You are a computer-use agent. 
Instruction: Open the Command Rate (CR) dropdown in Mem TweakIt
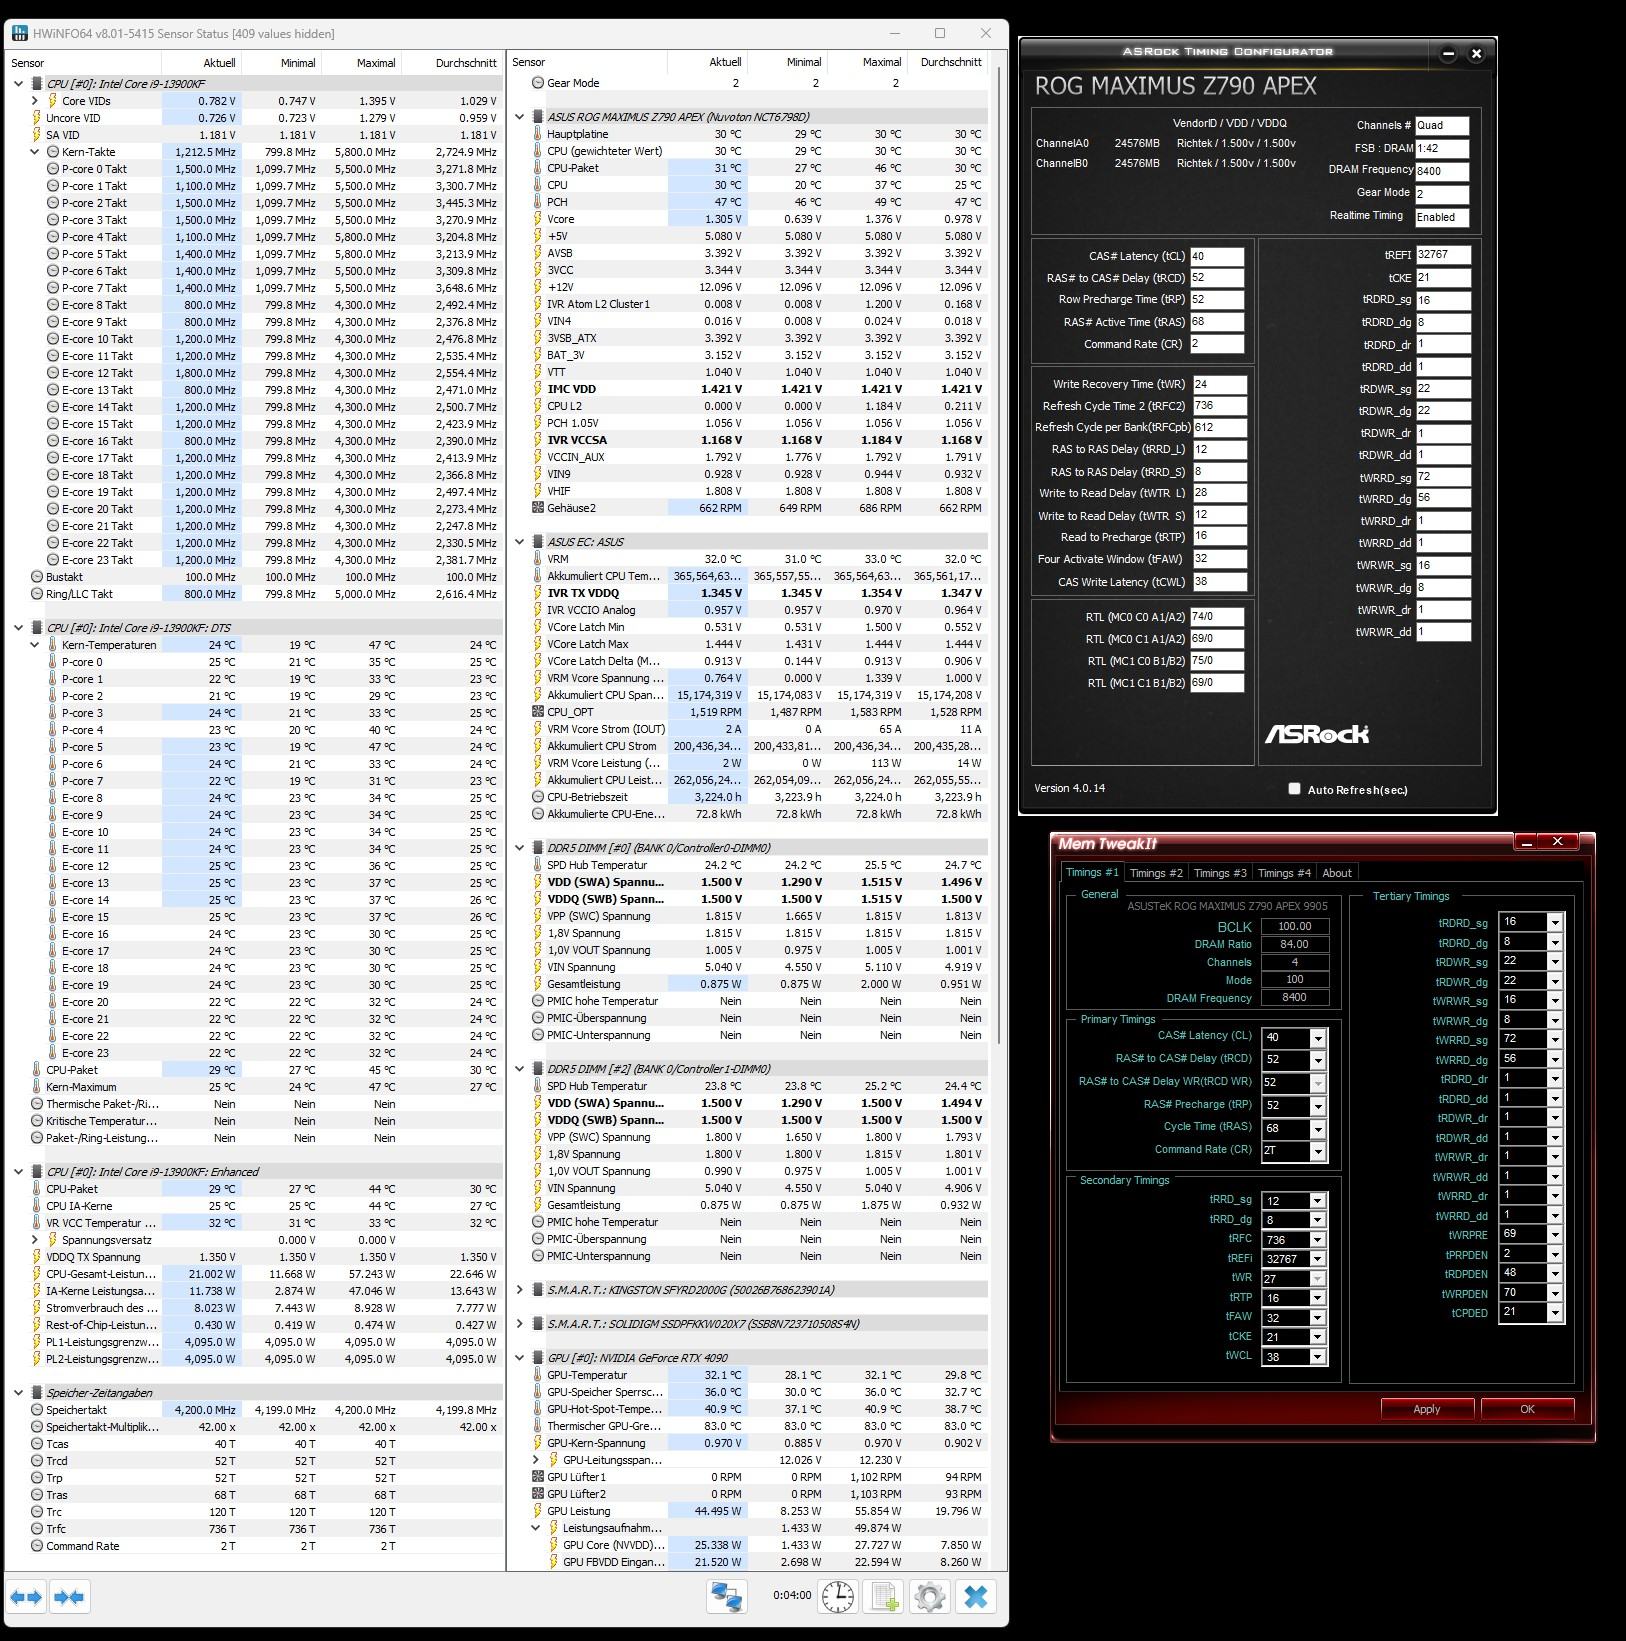click(1318, 1151)
